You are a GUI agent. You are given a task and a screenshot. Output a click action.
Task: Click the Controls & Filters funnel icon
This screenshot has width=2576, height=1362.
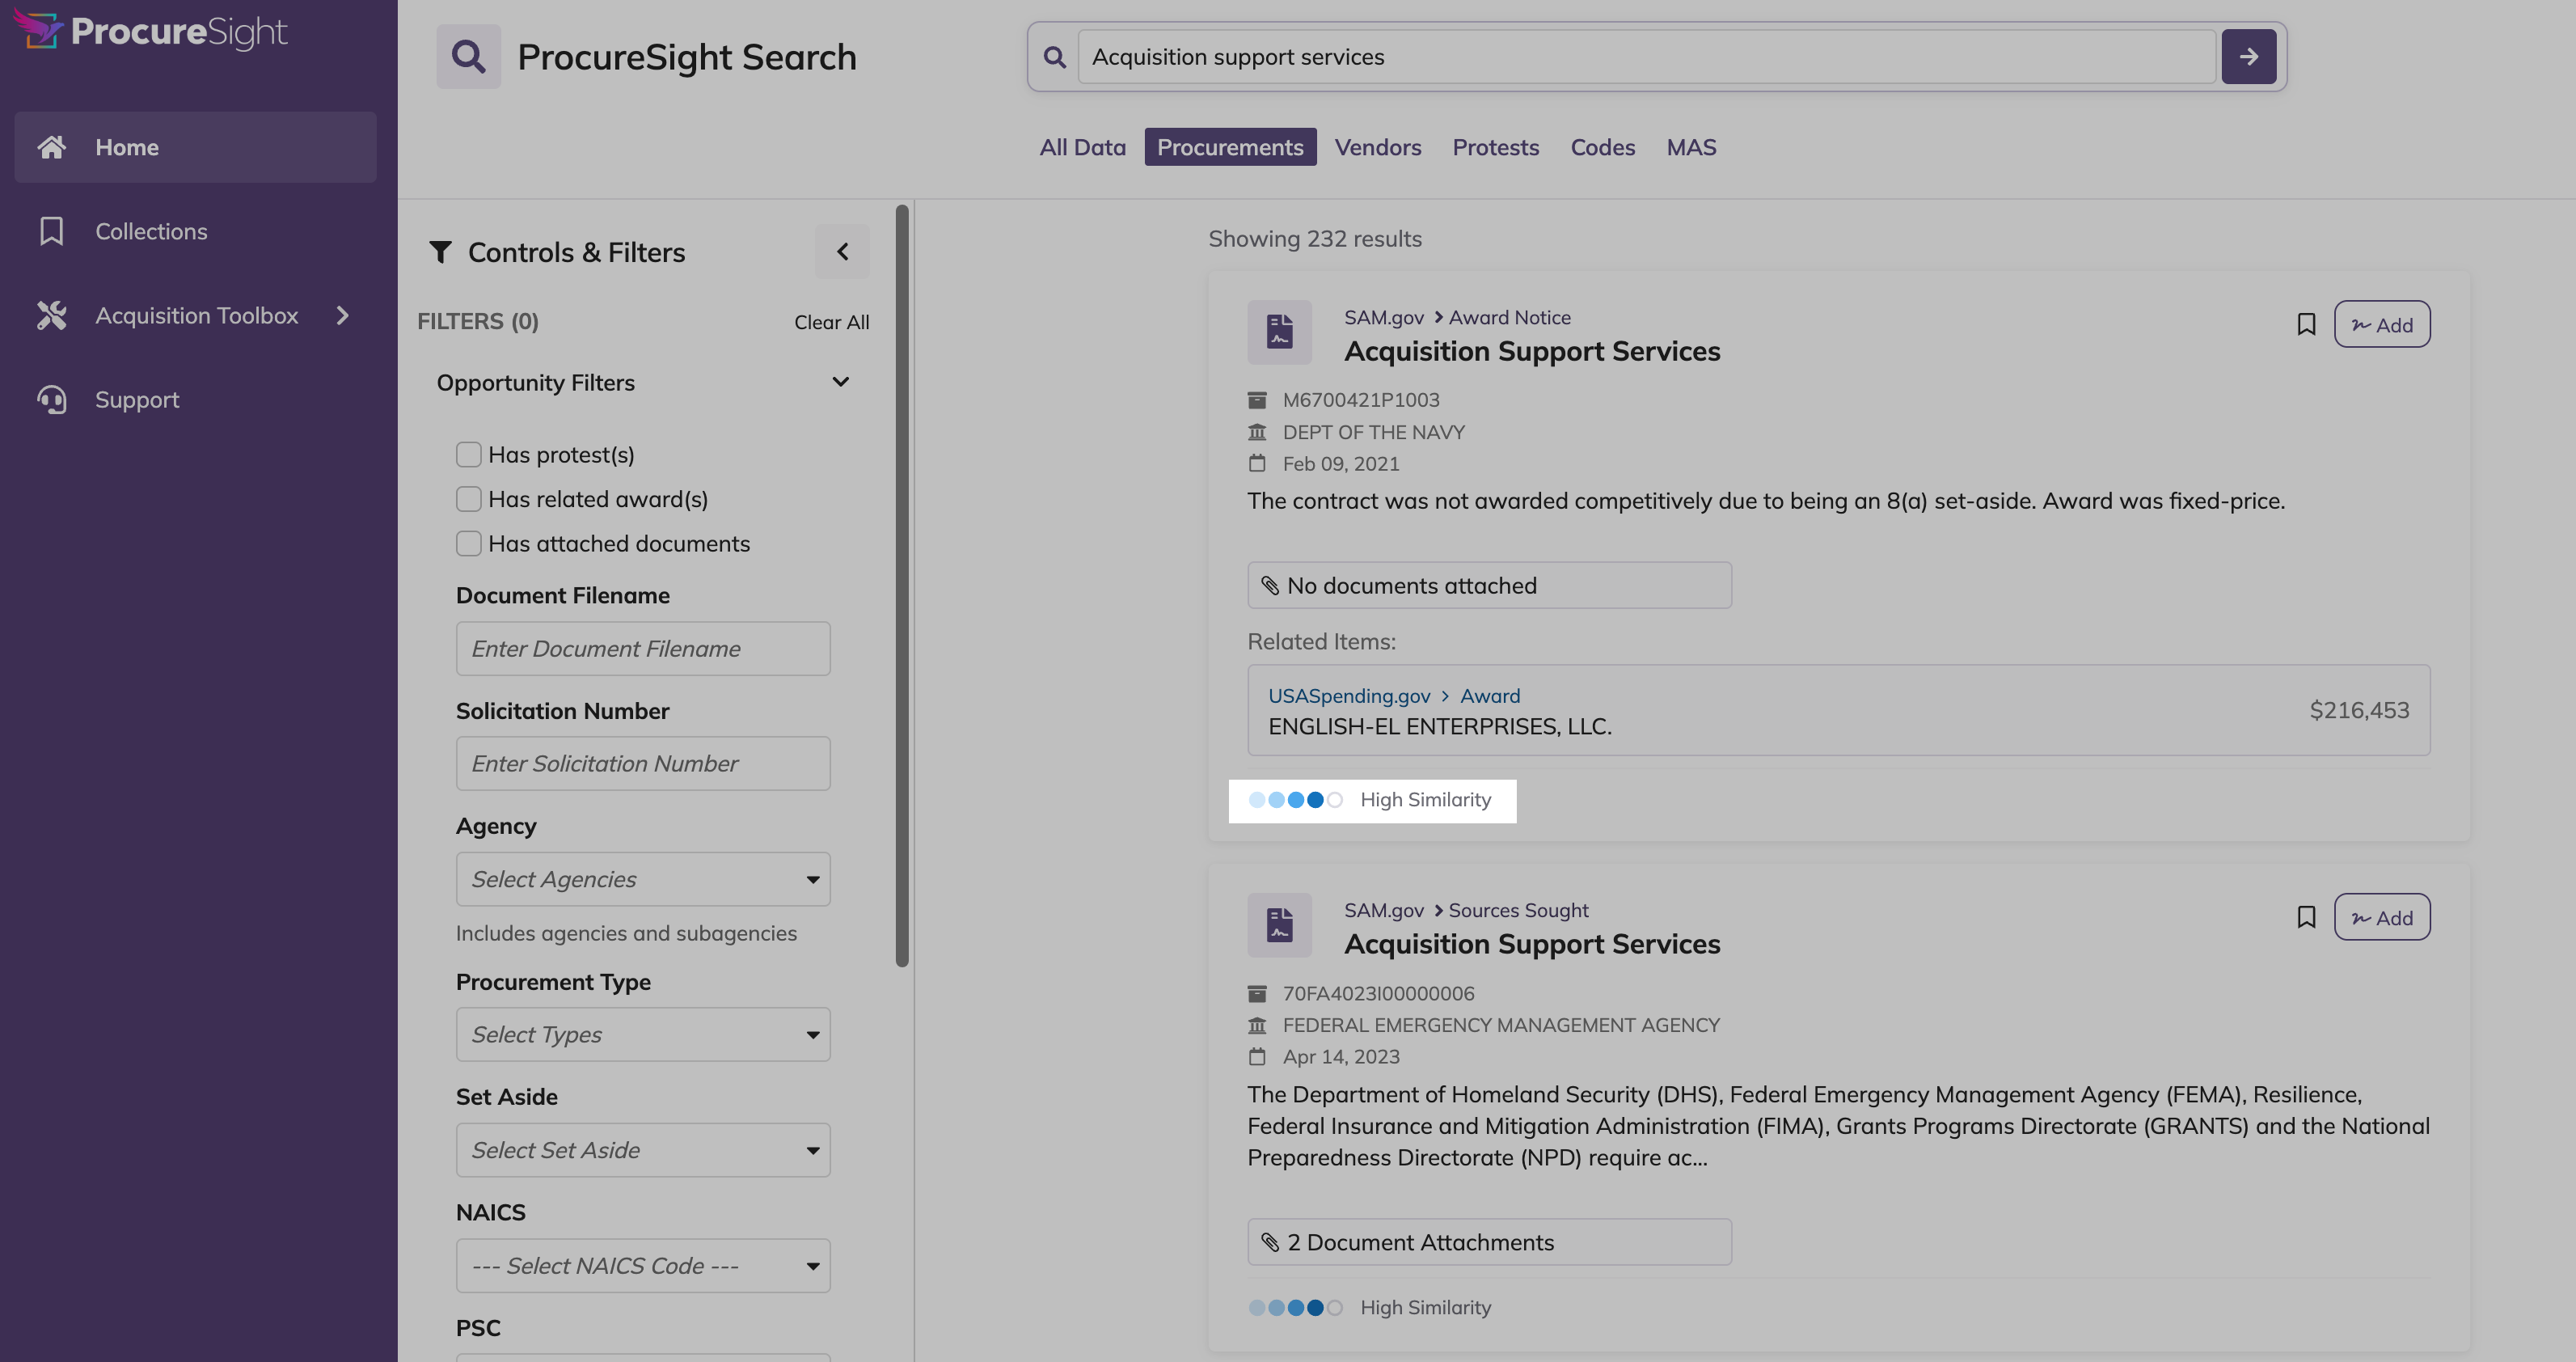(x=440, y=252)
